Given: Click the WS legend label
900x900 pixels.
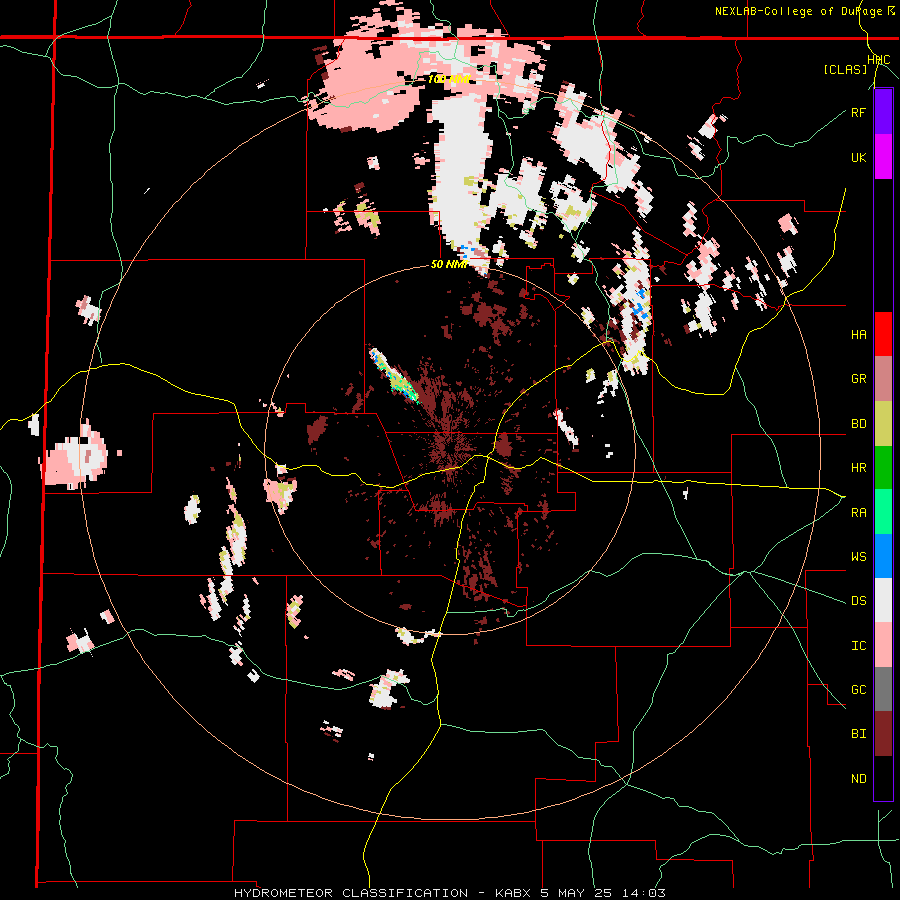Looking at the screenshot, I should click(x=858, y=557).
